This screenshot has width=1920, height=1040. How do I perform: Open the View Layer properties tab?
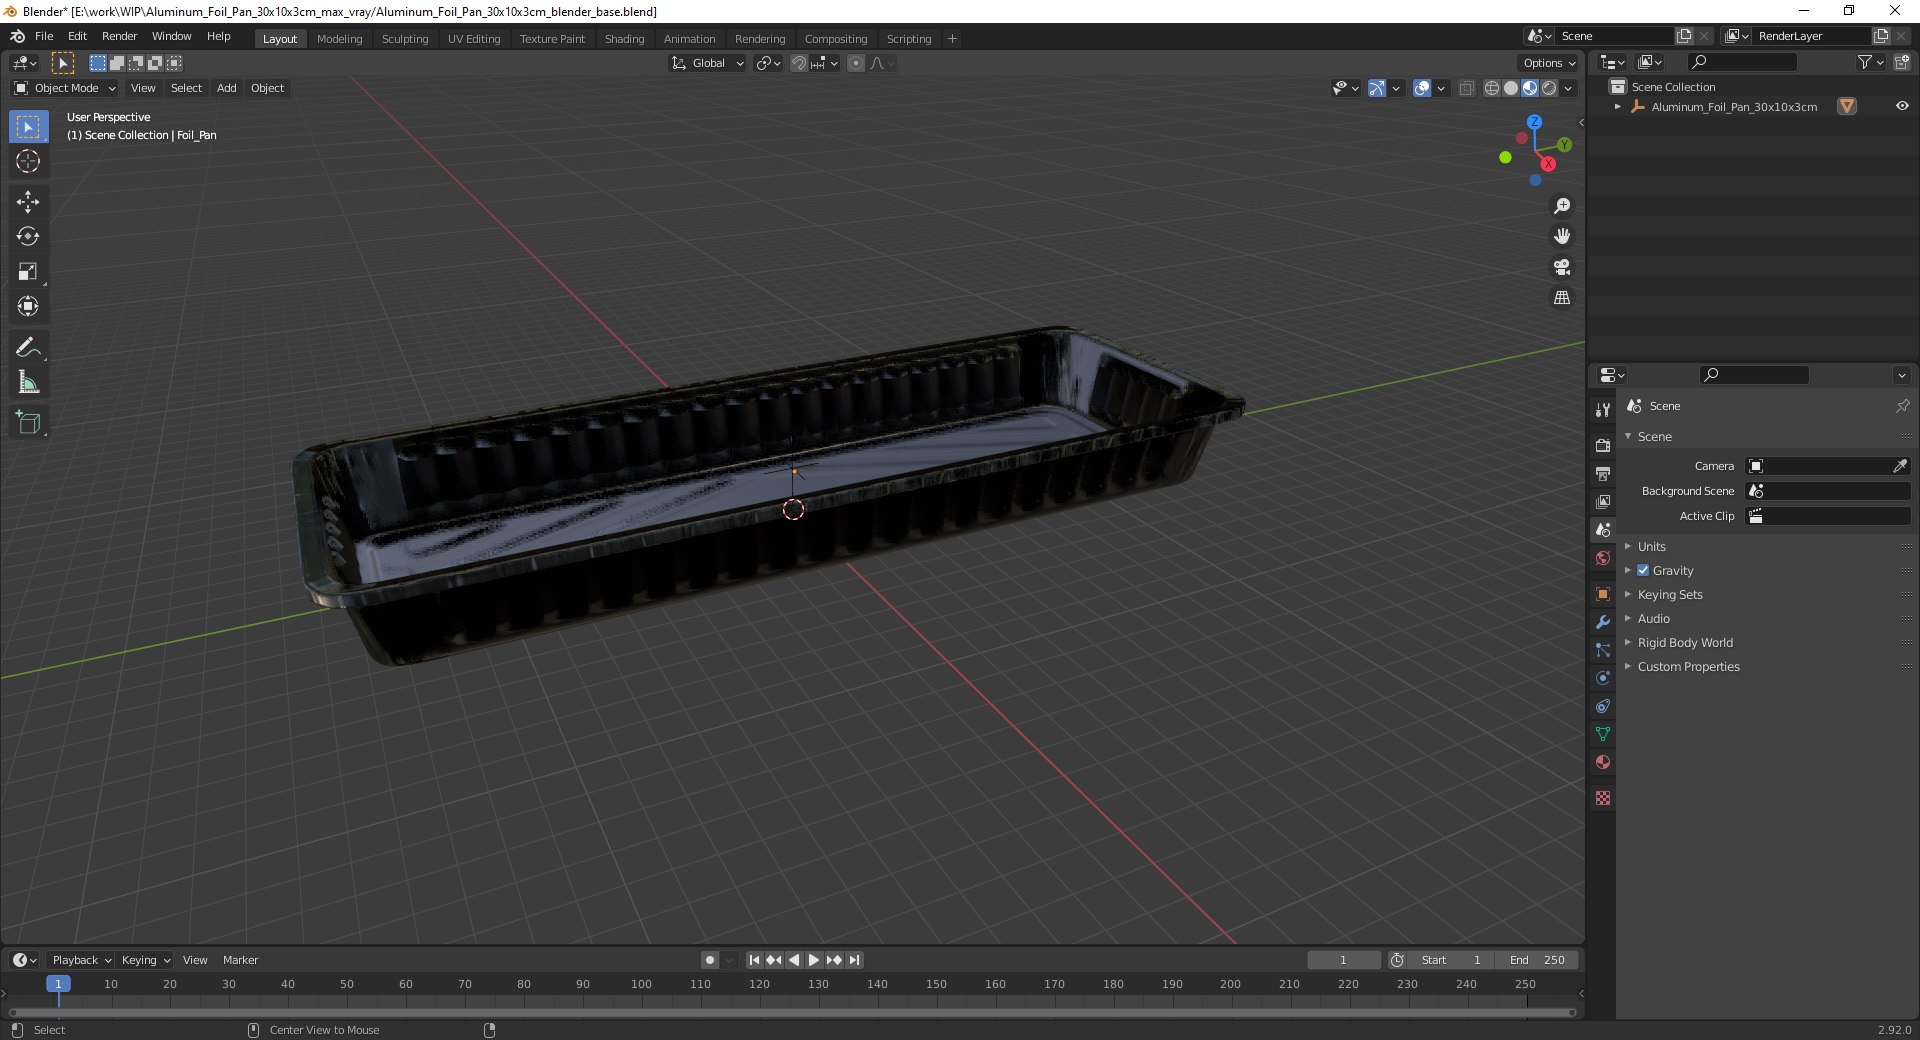tap(1603, 501)
